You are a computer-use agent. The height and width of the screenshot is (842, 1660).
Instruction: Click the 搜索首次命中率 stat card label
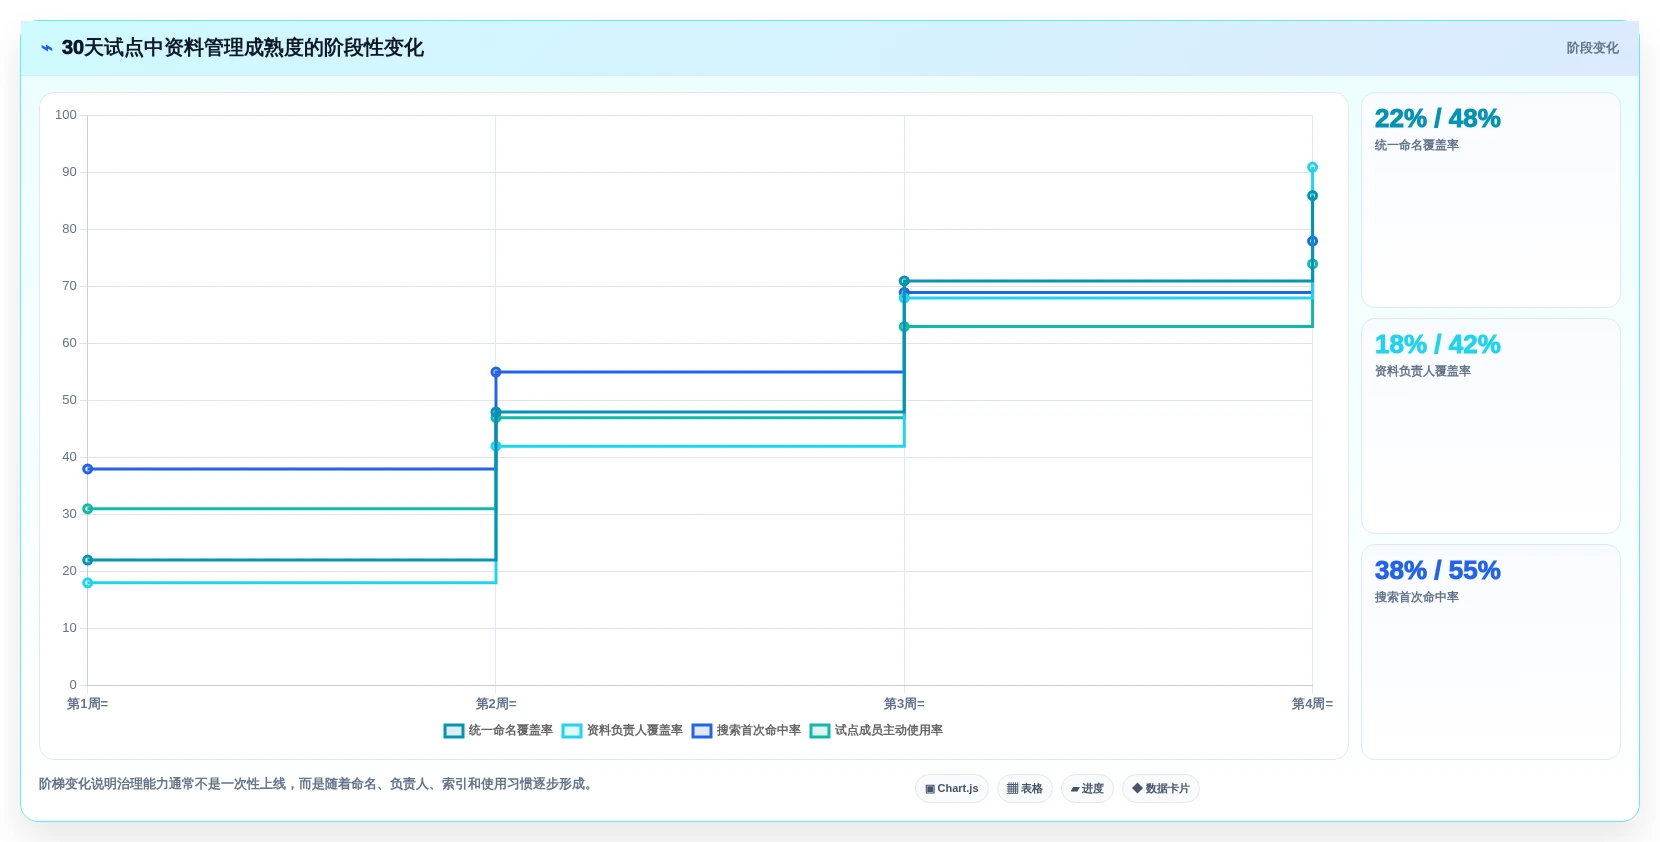point(1416,597)
